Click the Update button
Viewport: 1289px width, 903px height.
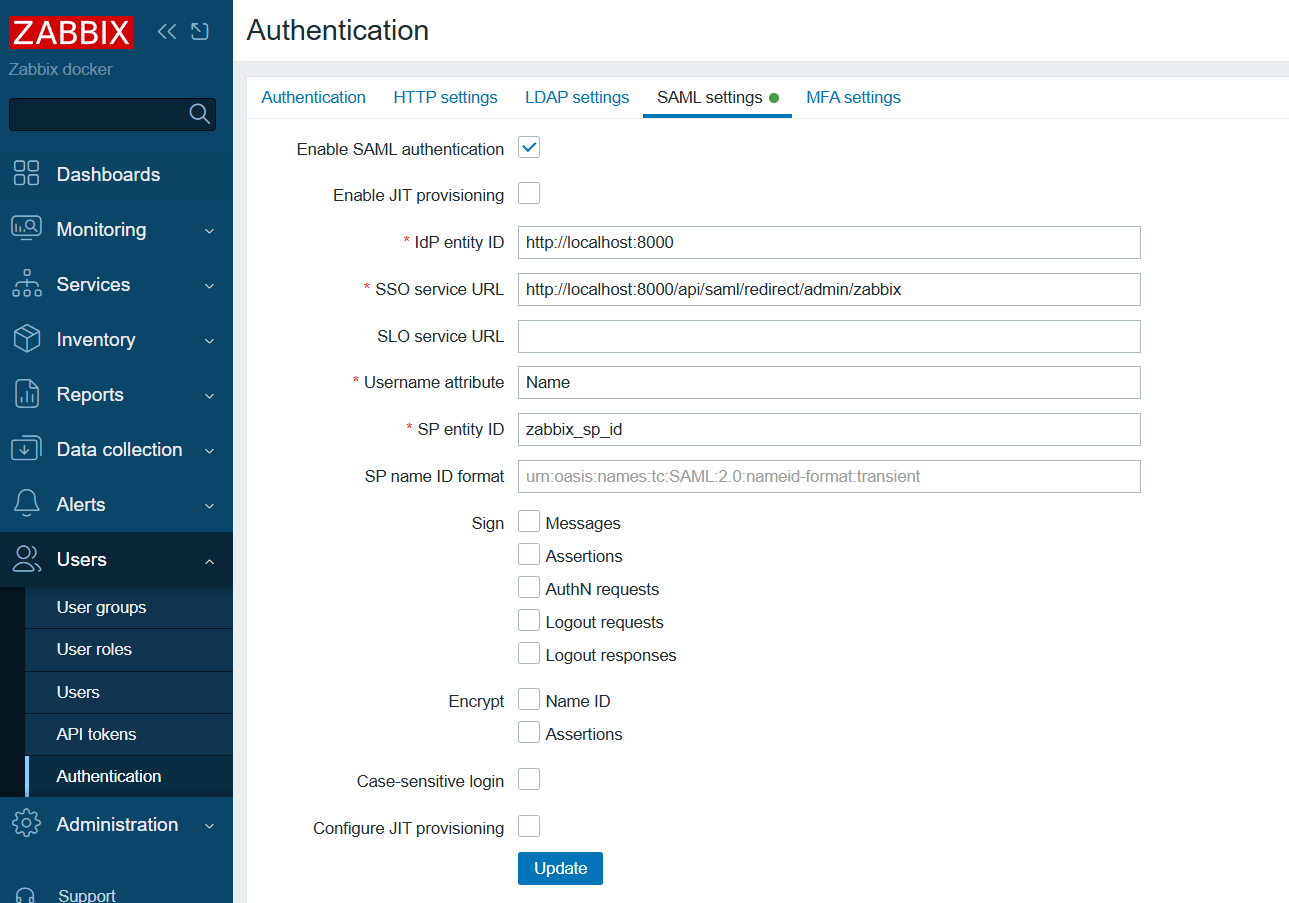click(559, 868)
